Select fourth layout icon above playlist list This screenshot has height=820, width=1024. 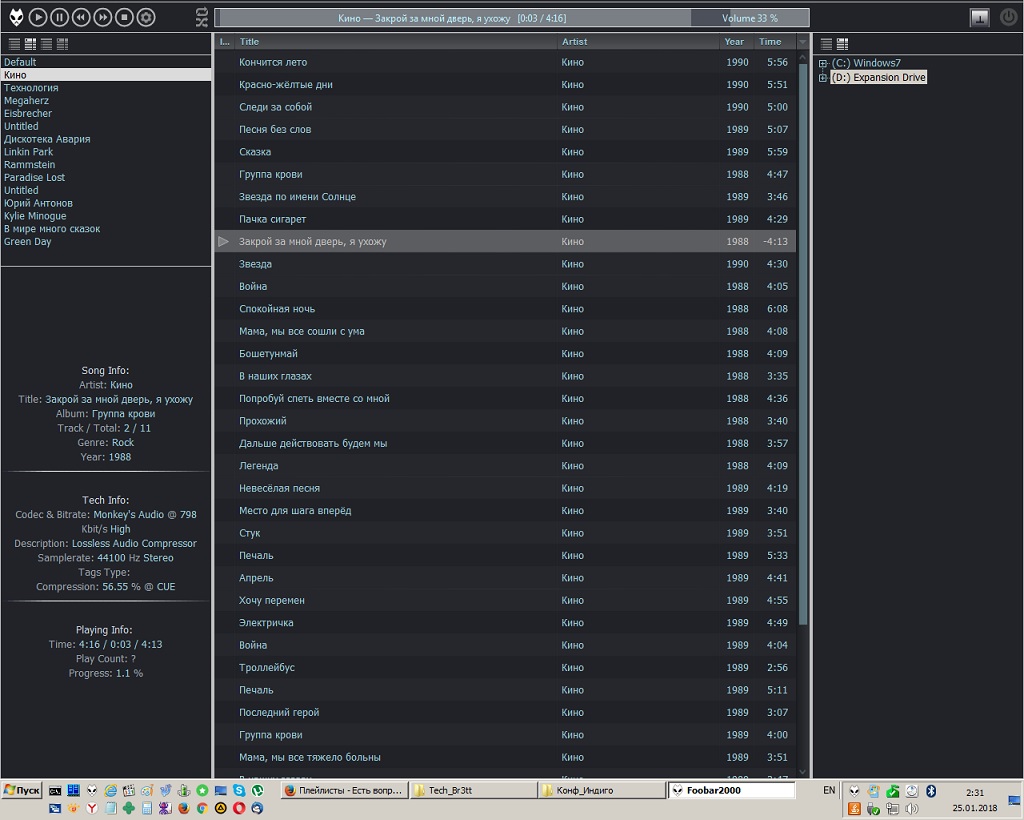[x=63, y=44]
